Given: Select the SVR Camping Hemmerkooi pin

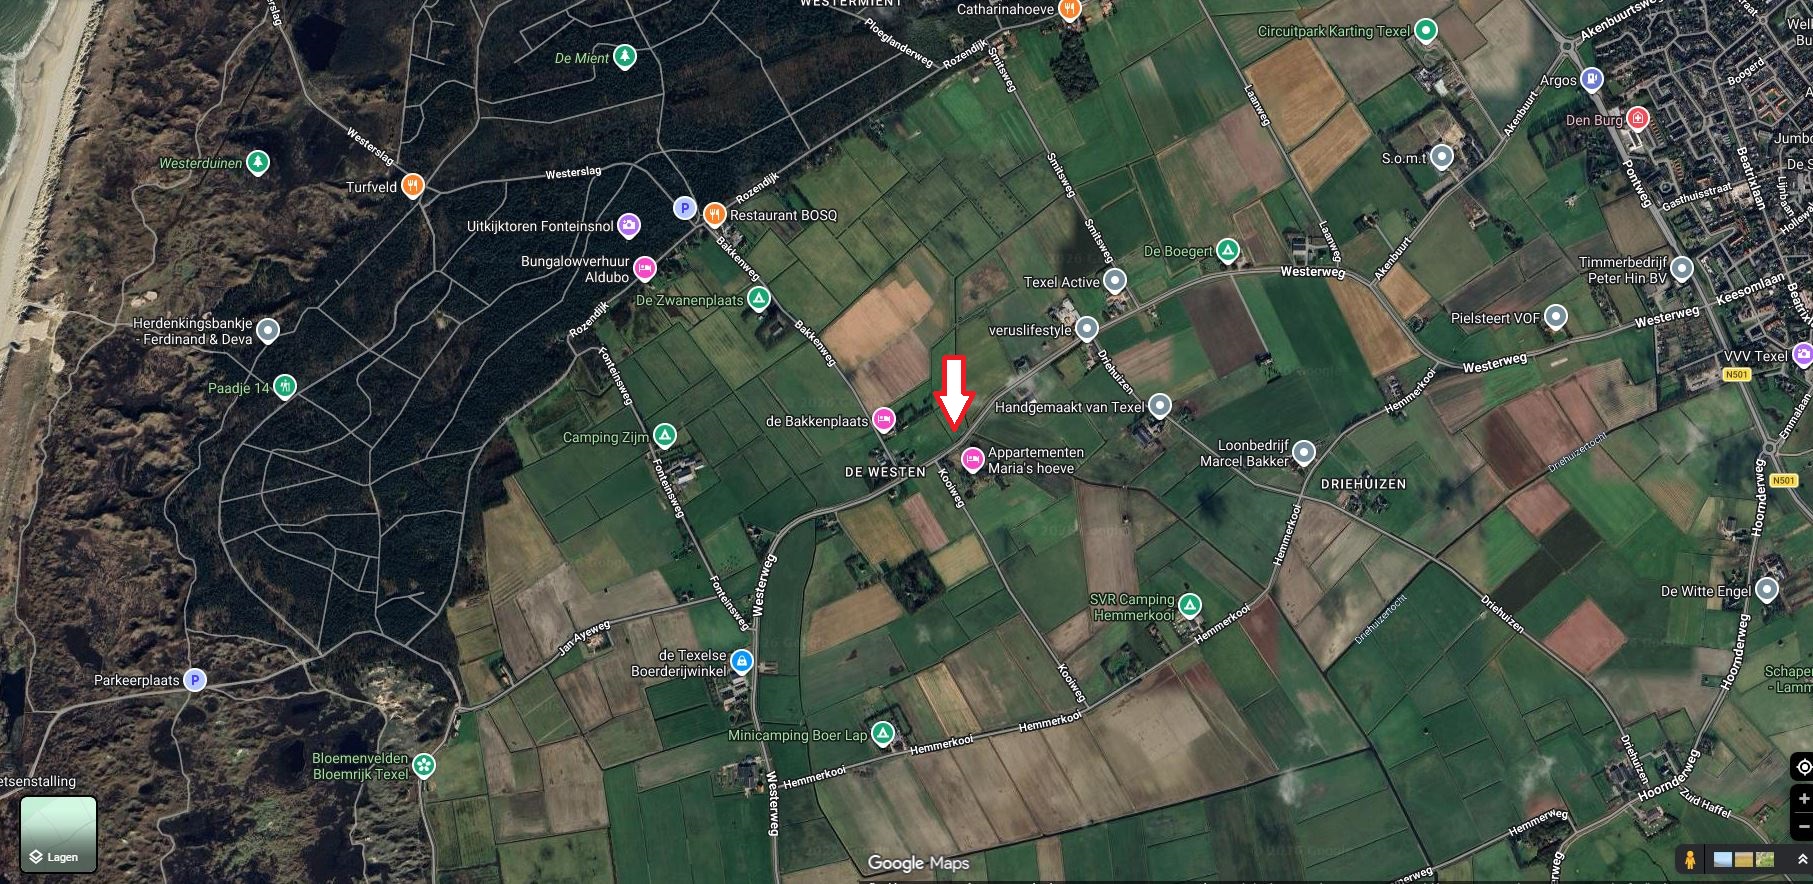Looking at the screenshot, I should (1189, 604).
